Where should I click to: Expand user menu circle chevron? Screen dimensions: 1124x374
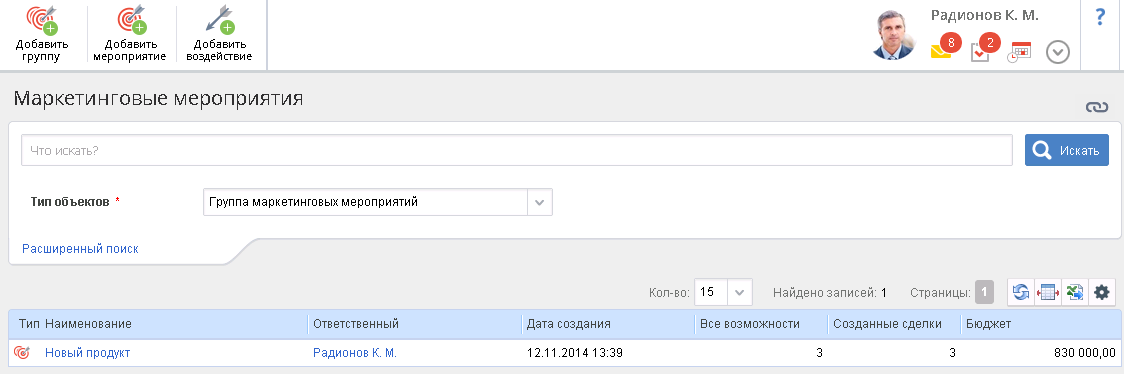click(1058, 52)
